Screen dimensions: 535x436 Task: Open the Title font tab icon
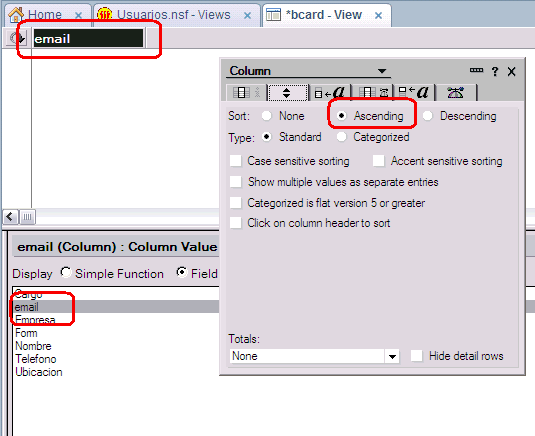[x=414, y=92]
